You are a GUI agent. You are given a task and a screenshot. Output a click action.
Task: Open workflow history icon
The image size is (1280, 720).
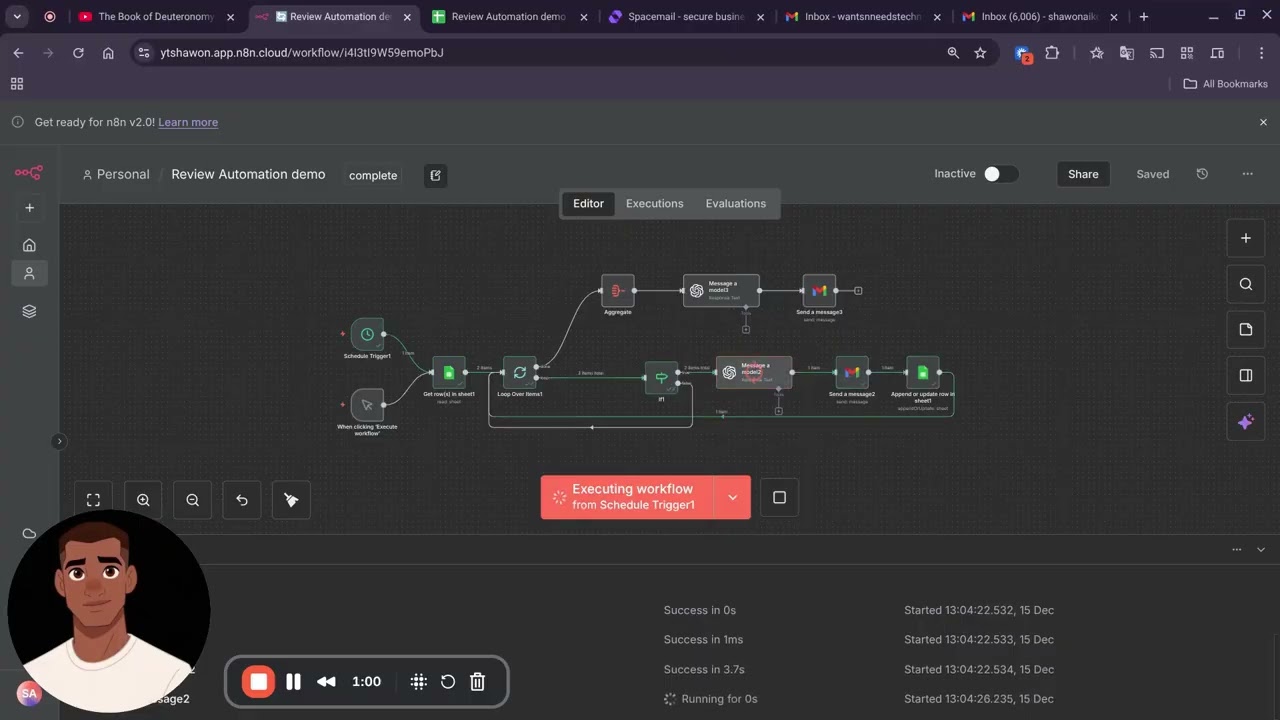point(1202,174)
